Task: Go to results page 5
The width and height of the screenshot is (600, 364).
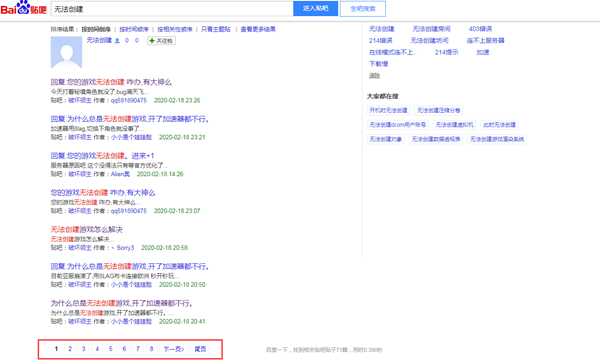Action: pos(111,349)
